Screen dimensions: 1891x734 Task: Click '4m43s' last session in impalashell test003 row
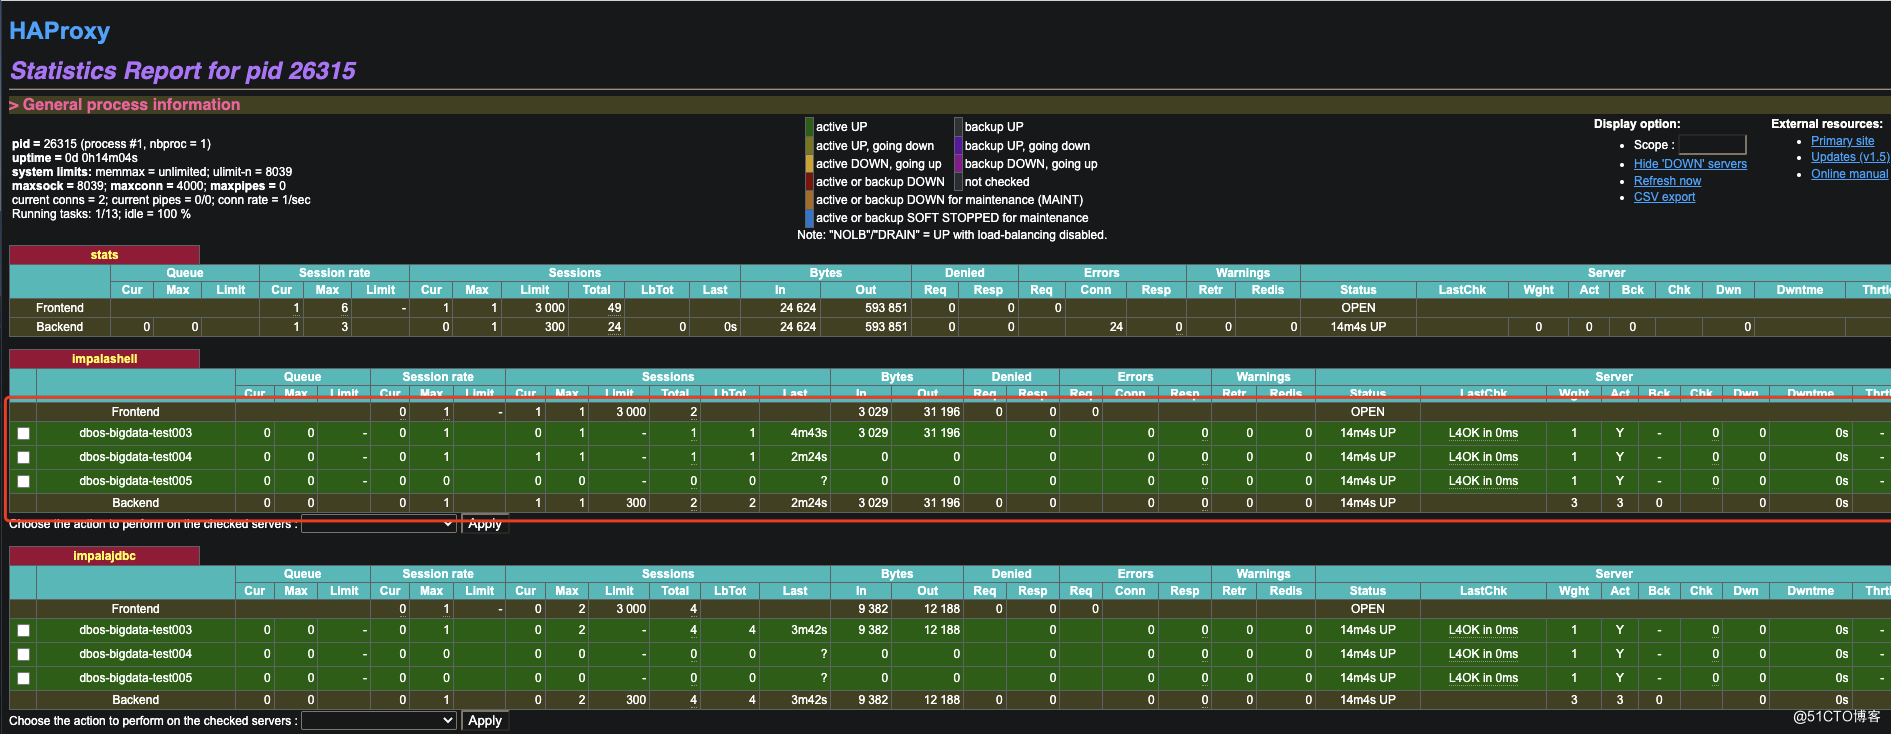[809, 433]
